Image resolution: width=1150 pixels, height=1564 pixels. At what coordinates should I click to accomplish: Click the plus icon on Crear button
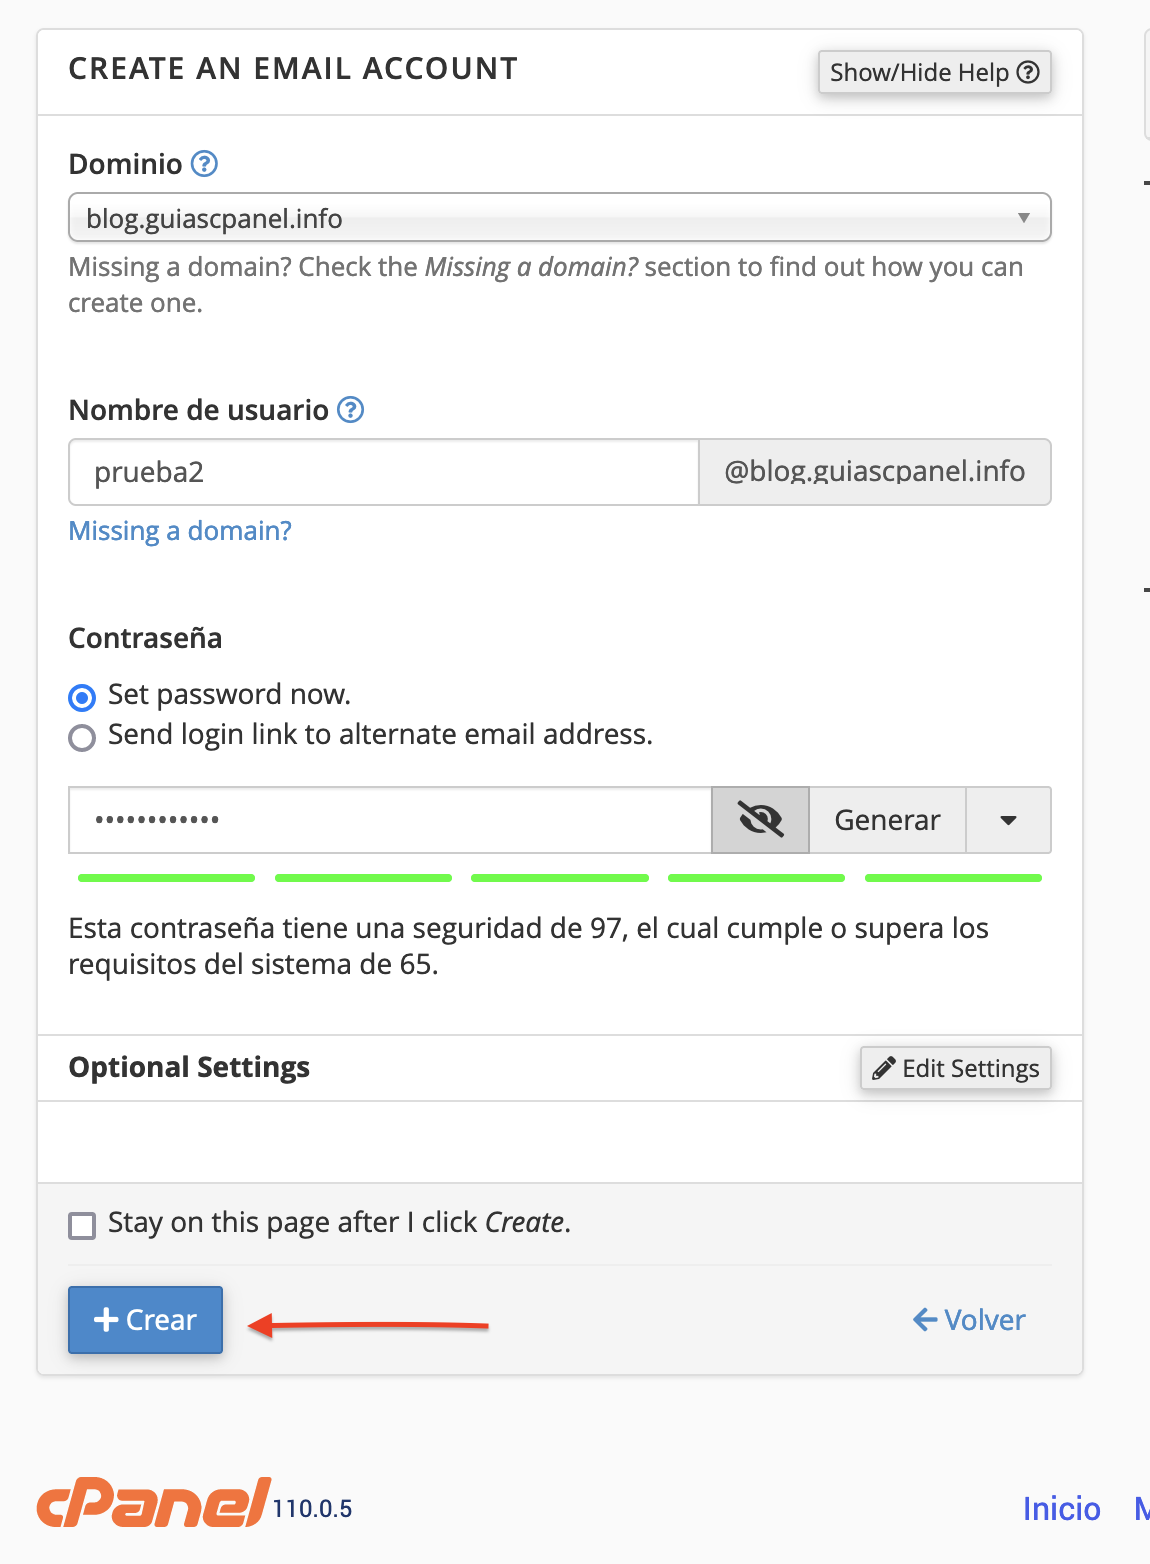pyautogui.click(x=106, y=1320)
